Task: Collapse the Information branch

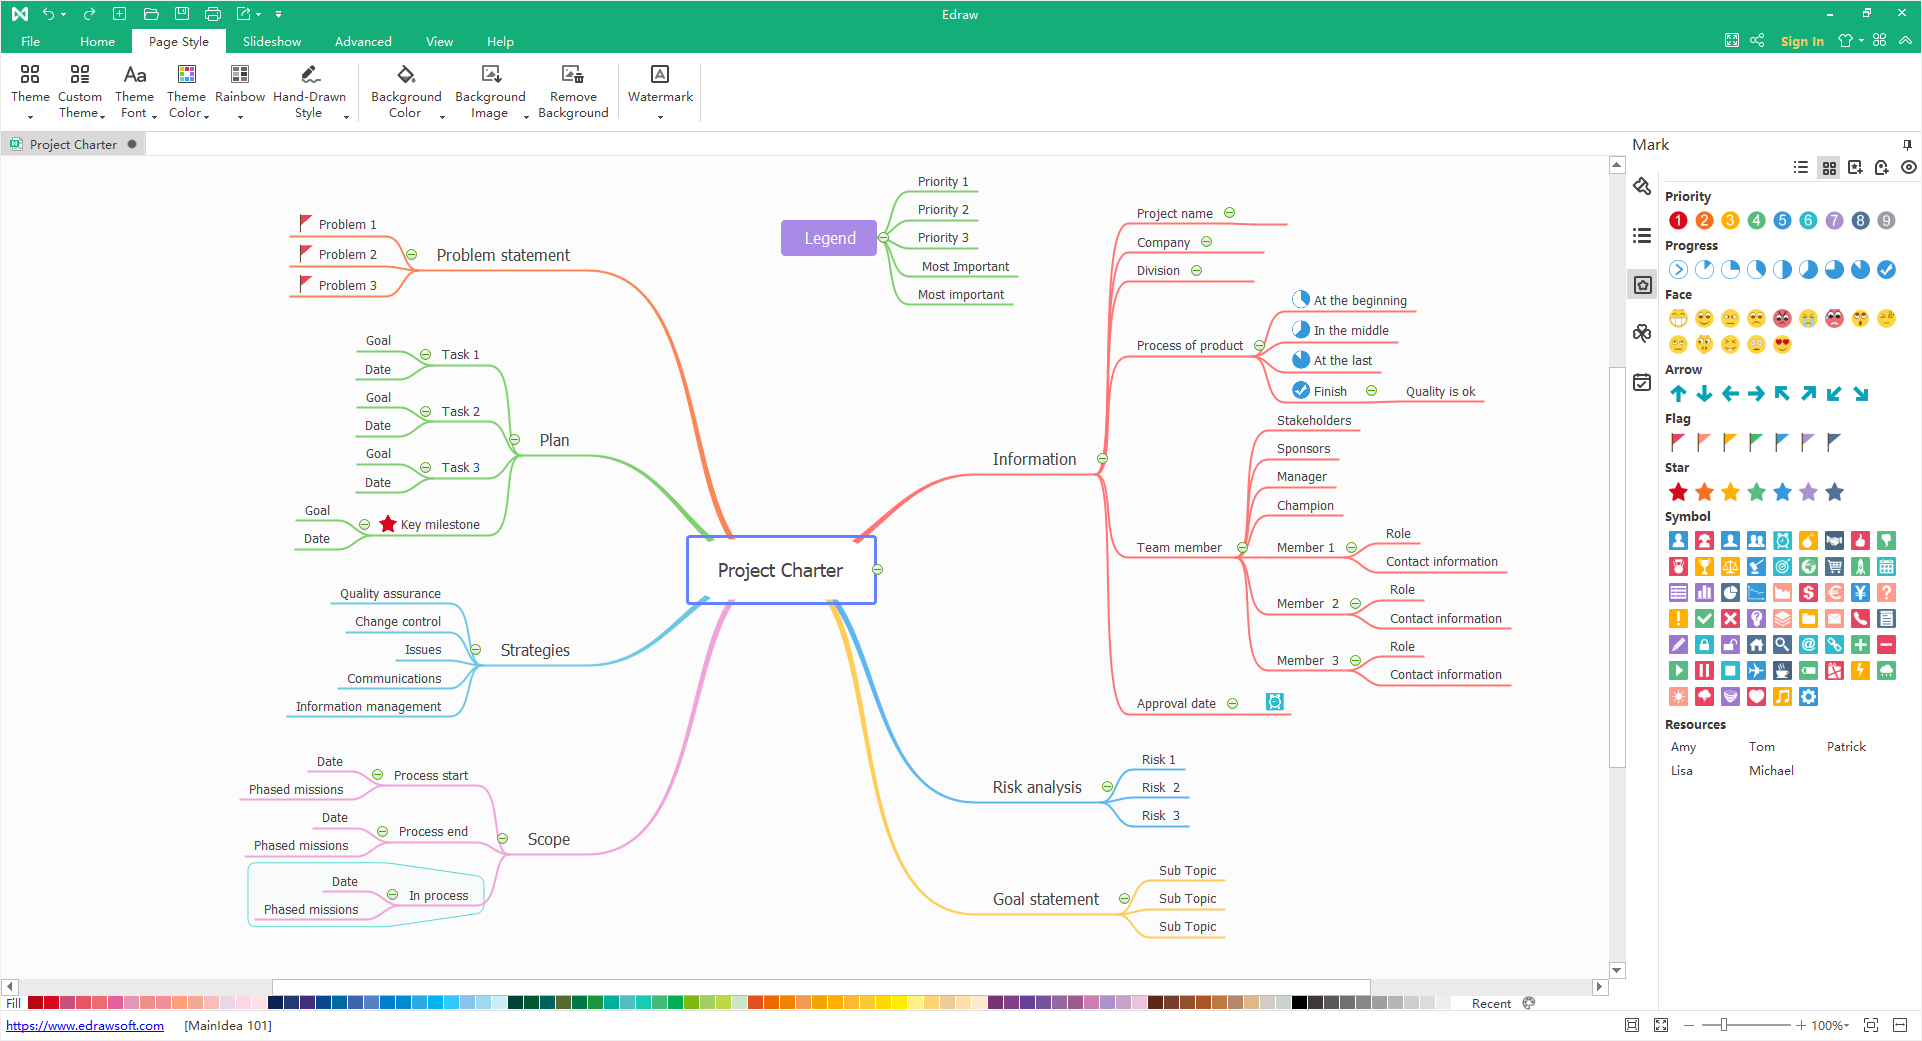Action: pyautogui.click(x=1102, y=459)
